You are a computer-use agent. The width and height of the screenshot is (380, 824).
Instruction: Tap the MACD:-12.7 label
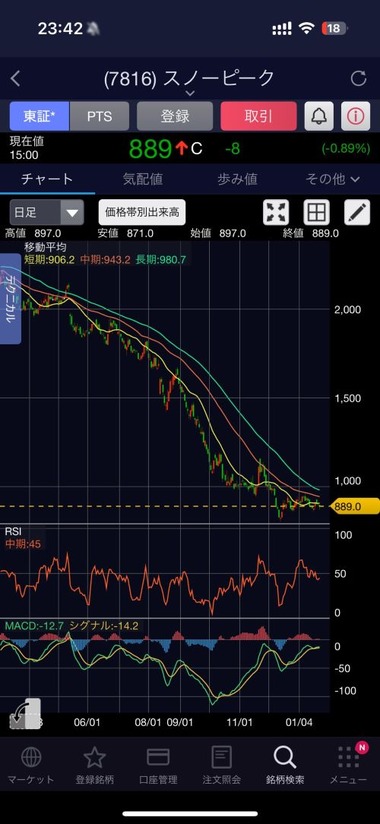(x=34, y=626)
